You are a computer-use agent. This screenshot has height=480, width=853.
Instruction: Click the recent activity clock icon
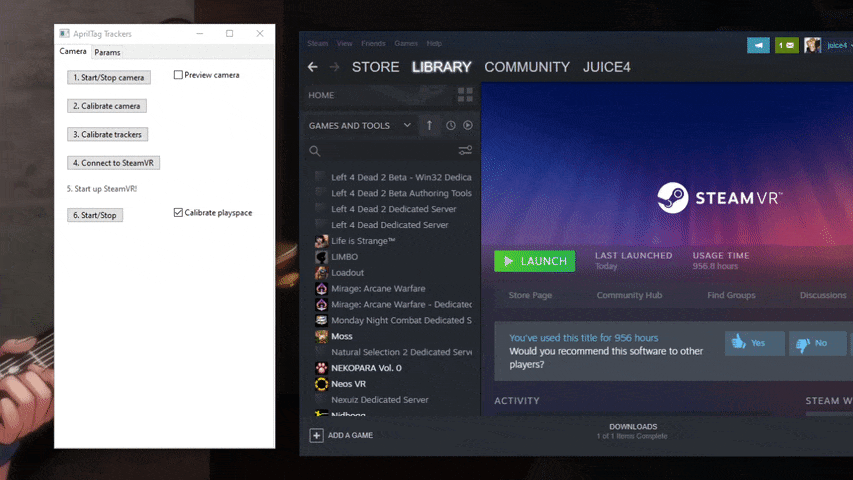tap(450, 125)
